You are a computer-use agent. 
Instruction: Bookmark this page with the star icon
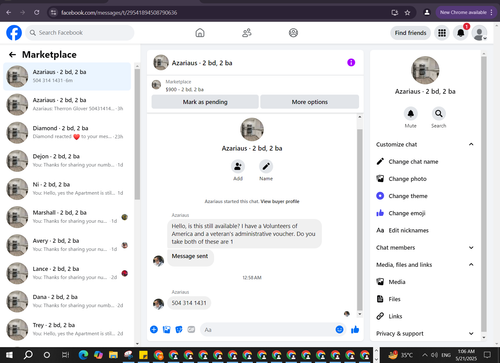[407, 13]
